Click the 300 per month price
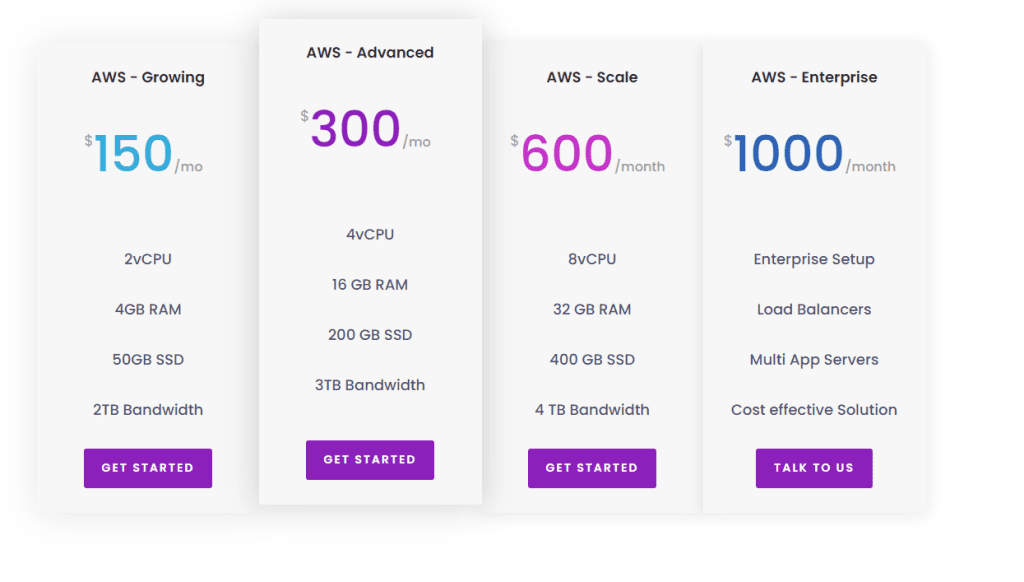The image size is (1024, 582). point(356,129)
